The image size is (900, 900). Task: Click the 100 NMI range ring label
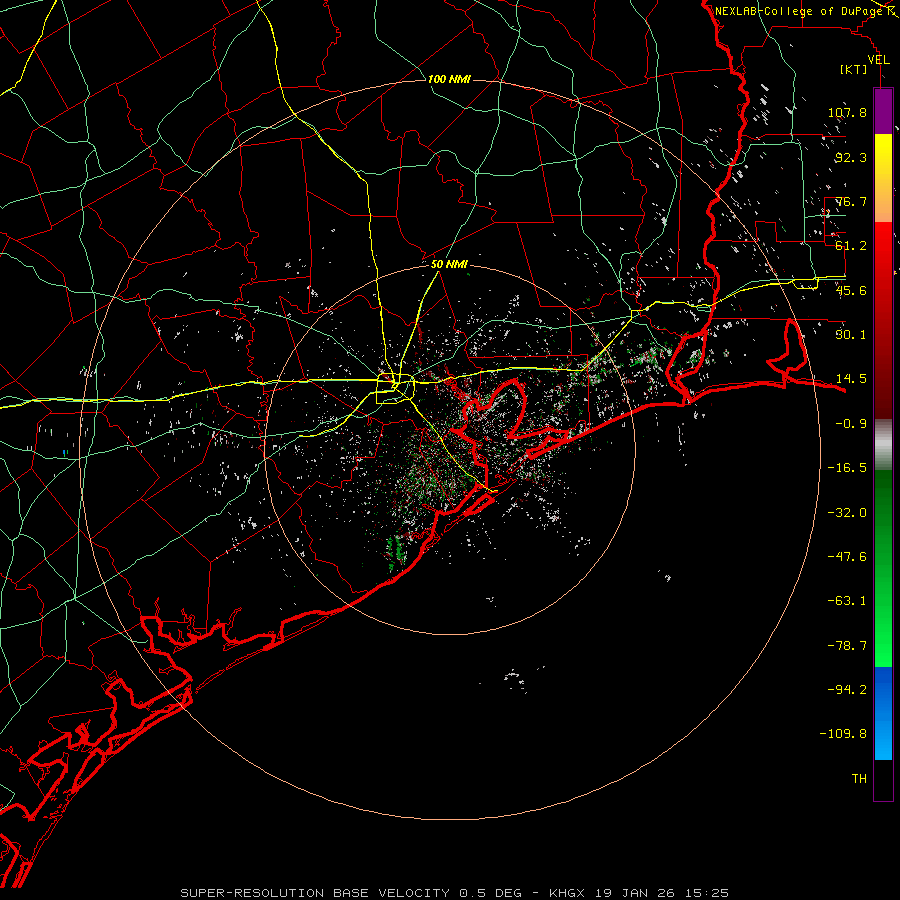(449, 79)
